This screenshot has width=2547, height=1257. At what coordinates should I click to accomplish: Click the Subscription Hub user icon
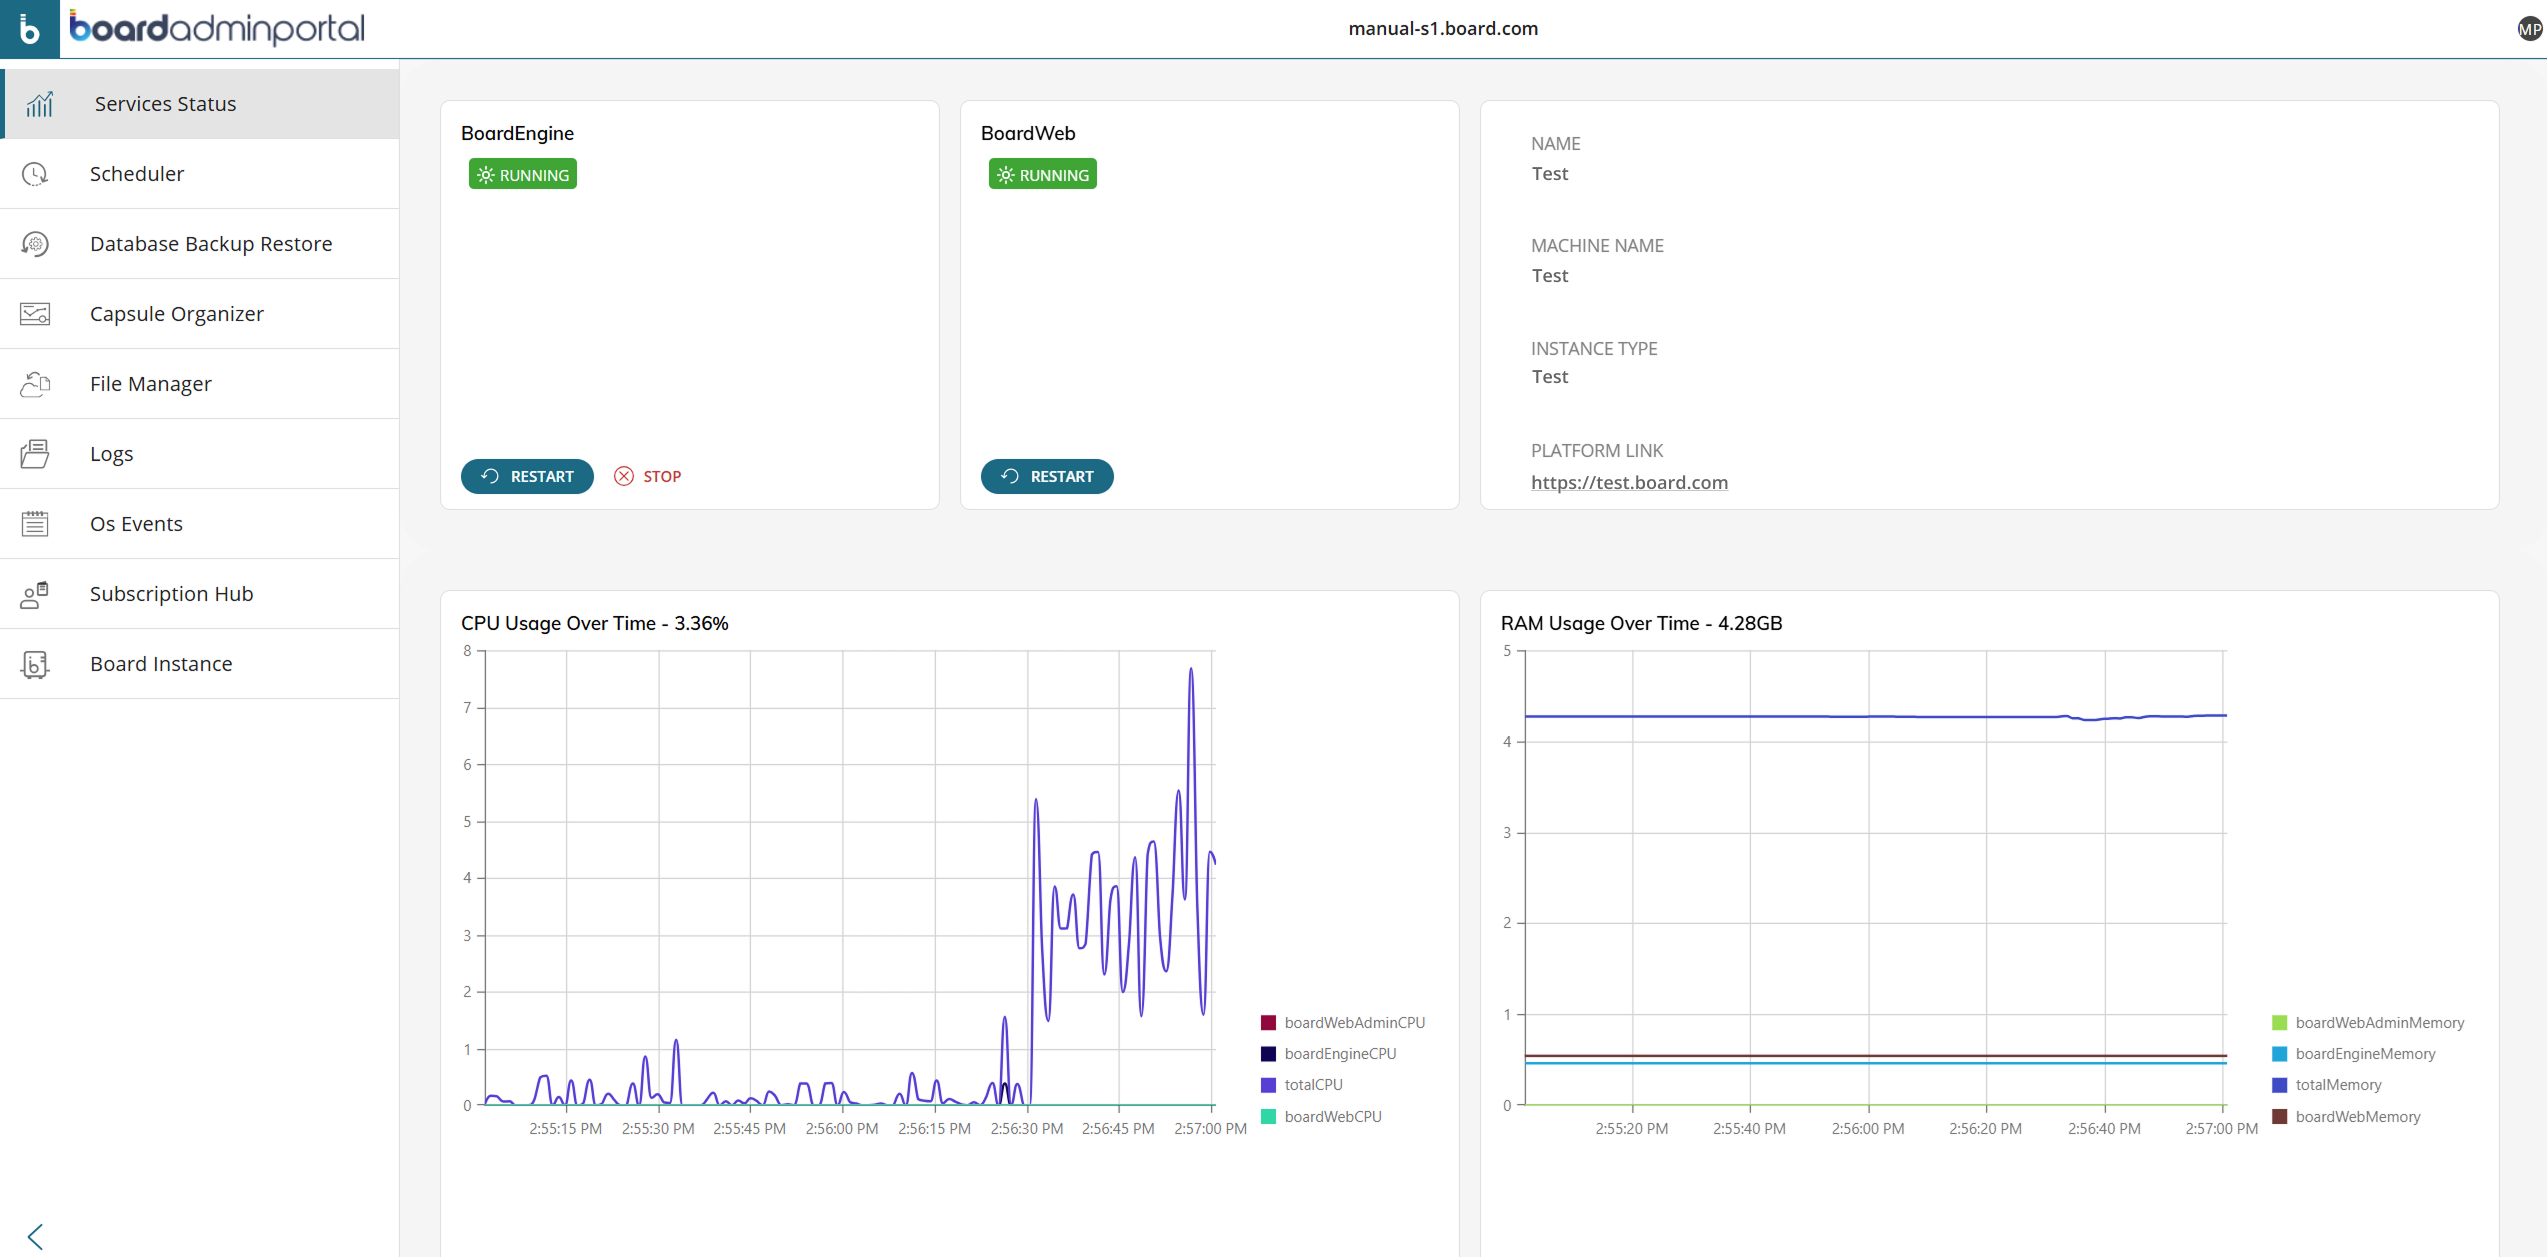coord(35,595)
